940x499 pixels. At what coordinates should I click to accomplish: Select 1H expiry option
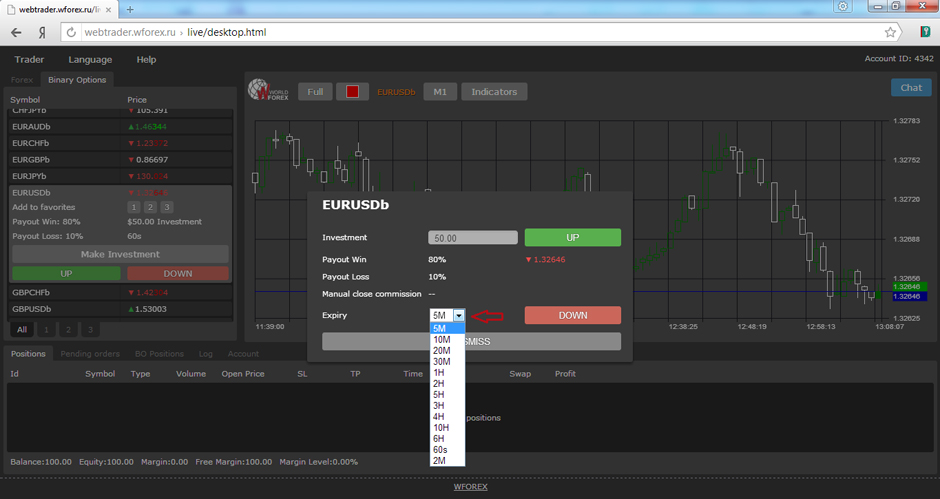click(x=447, y=372)
